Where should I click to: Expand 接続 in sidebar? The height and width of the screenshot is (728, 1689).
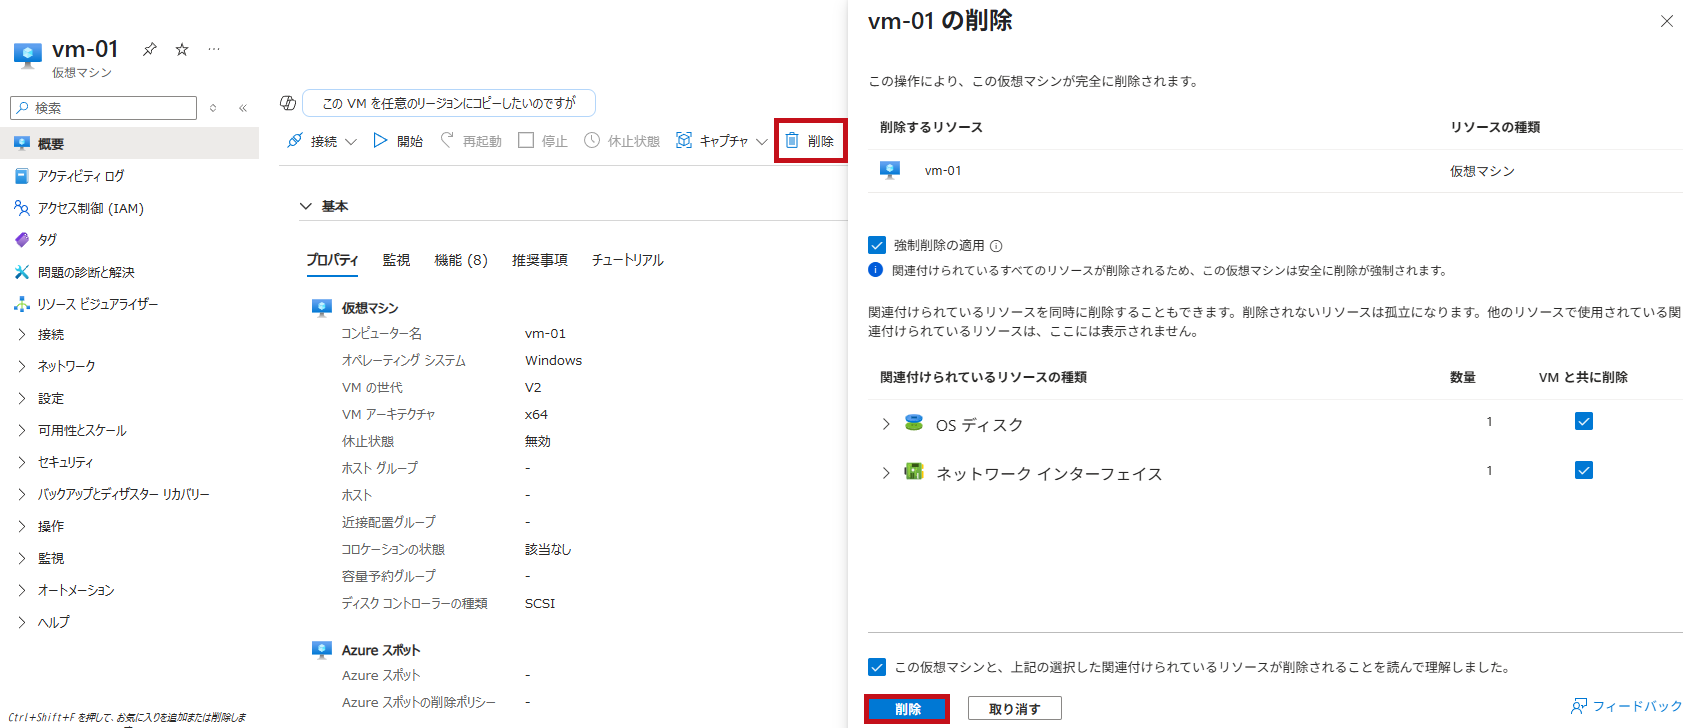click(22, 334)
